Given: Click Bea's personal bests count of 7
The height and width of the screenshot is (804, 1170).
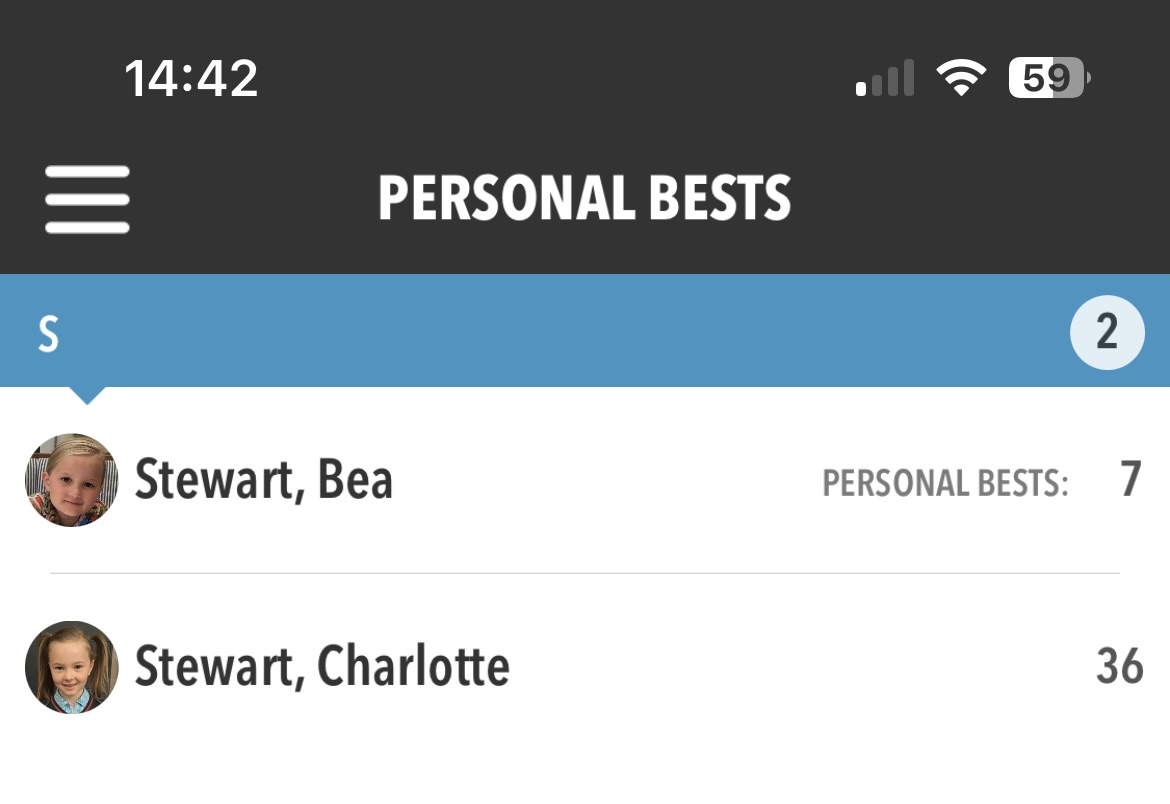Looking at the screenshot, I should coord(1130,480).
